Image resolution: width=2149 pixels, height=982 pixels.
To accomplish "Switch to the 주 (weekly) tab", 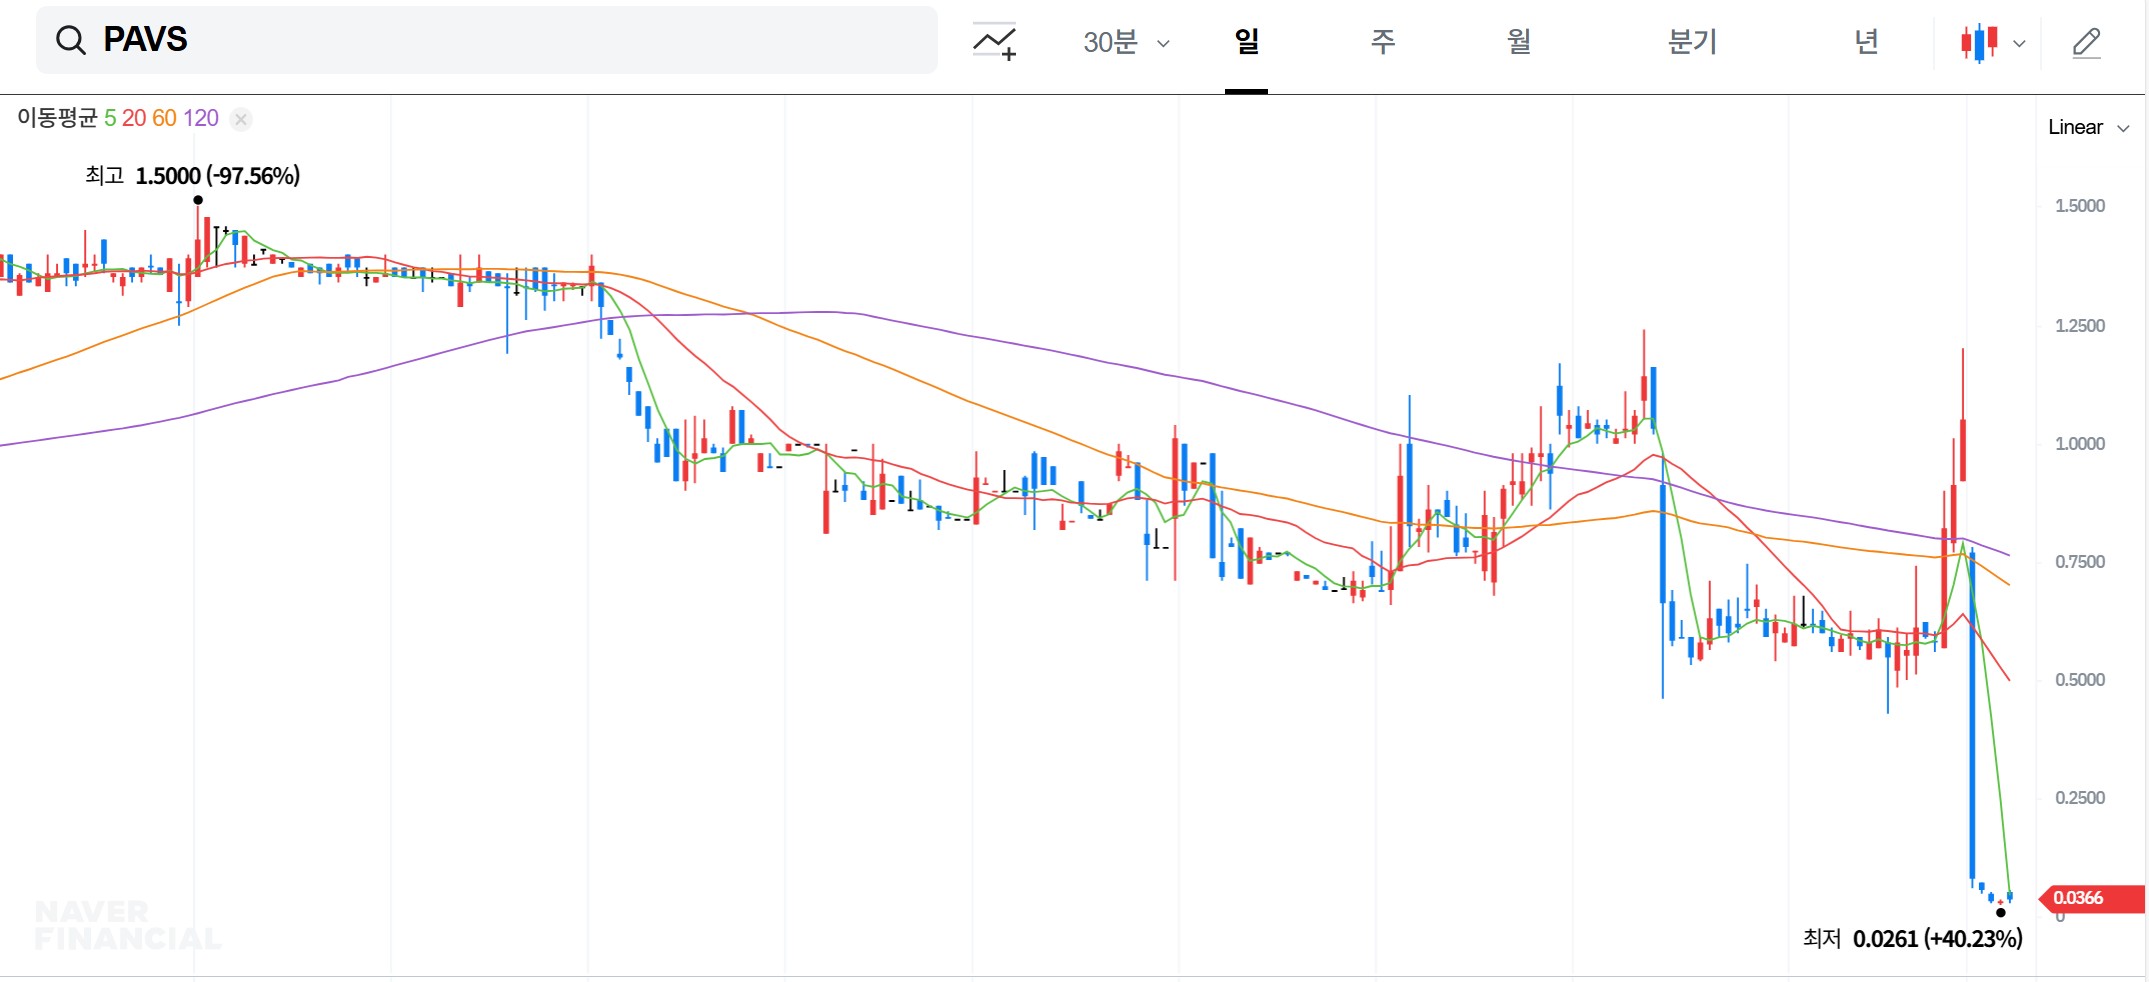I will coord(1382,42).
